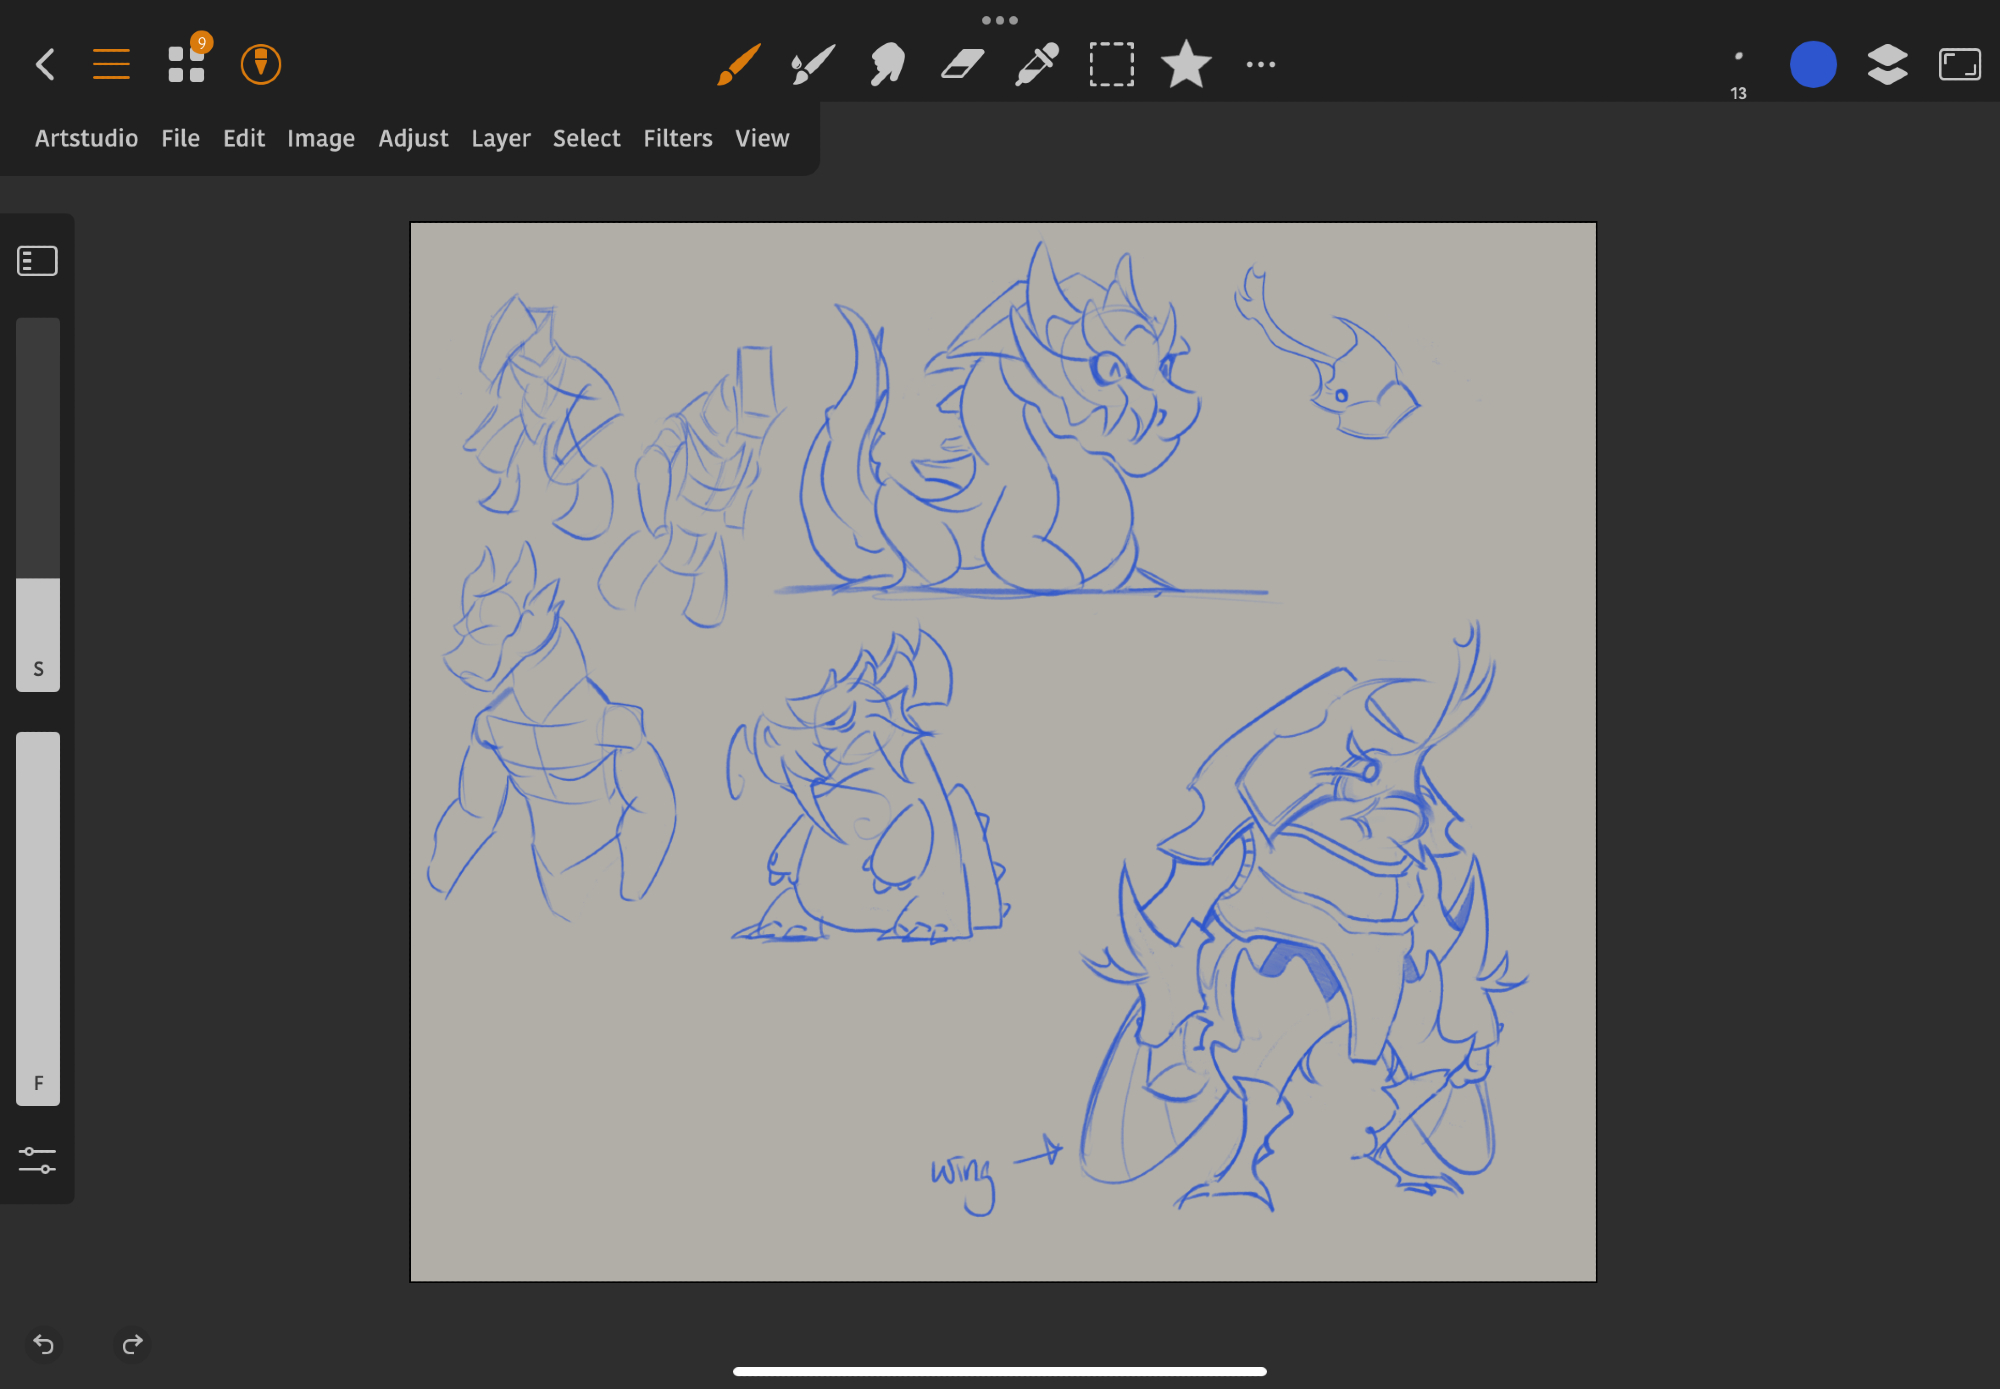2000x1389 pixels.
Task: Open the orange hamburger menu
Action: pos(111,65)
